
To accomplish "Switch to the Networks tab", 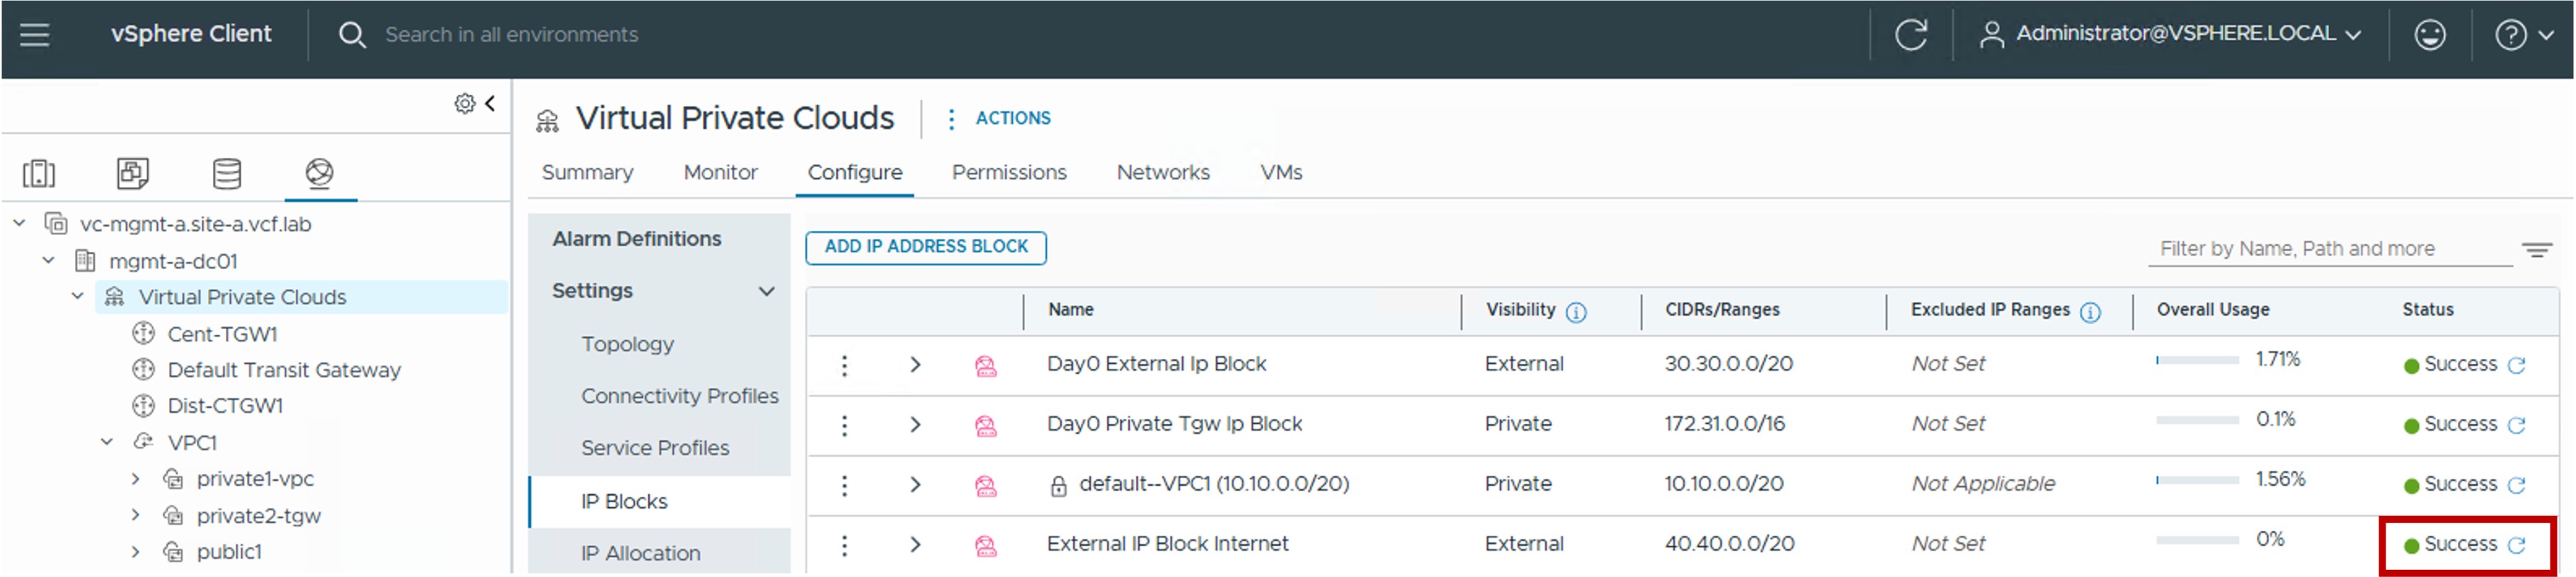I will point(1163,173).
